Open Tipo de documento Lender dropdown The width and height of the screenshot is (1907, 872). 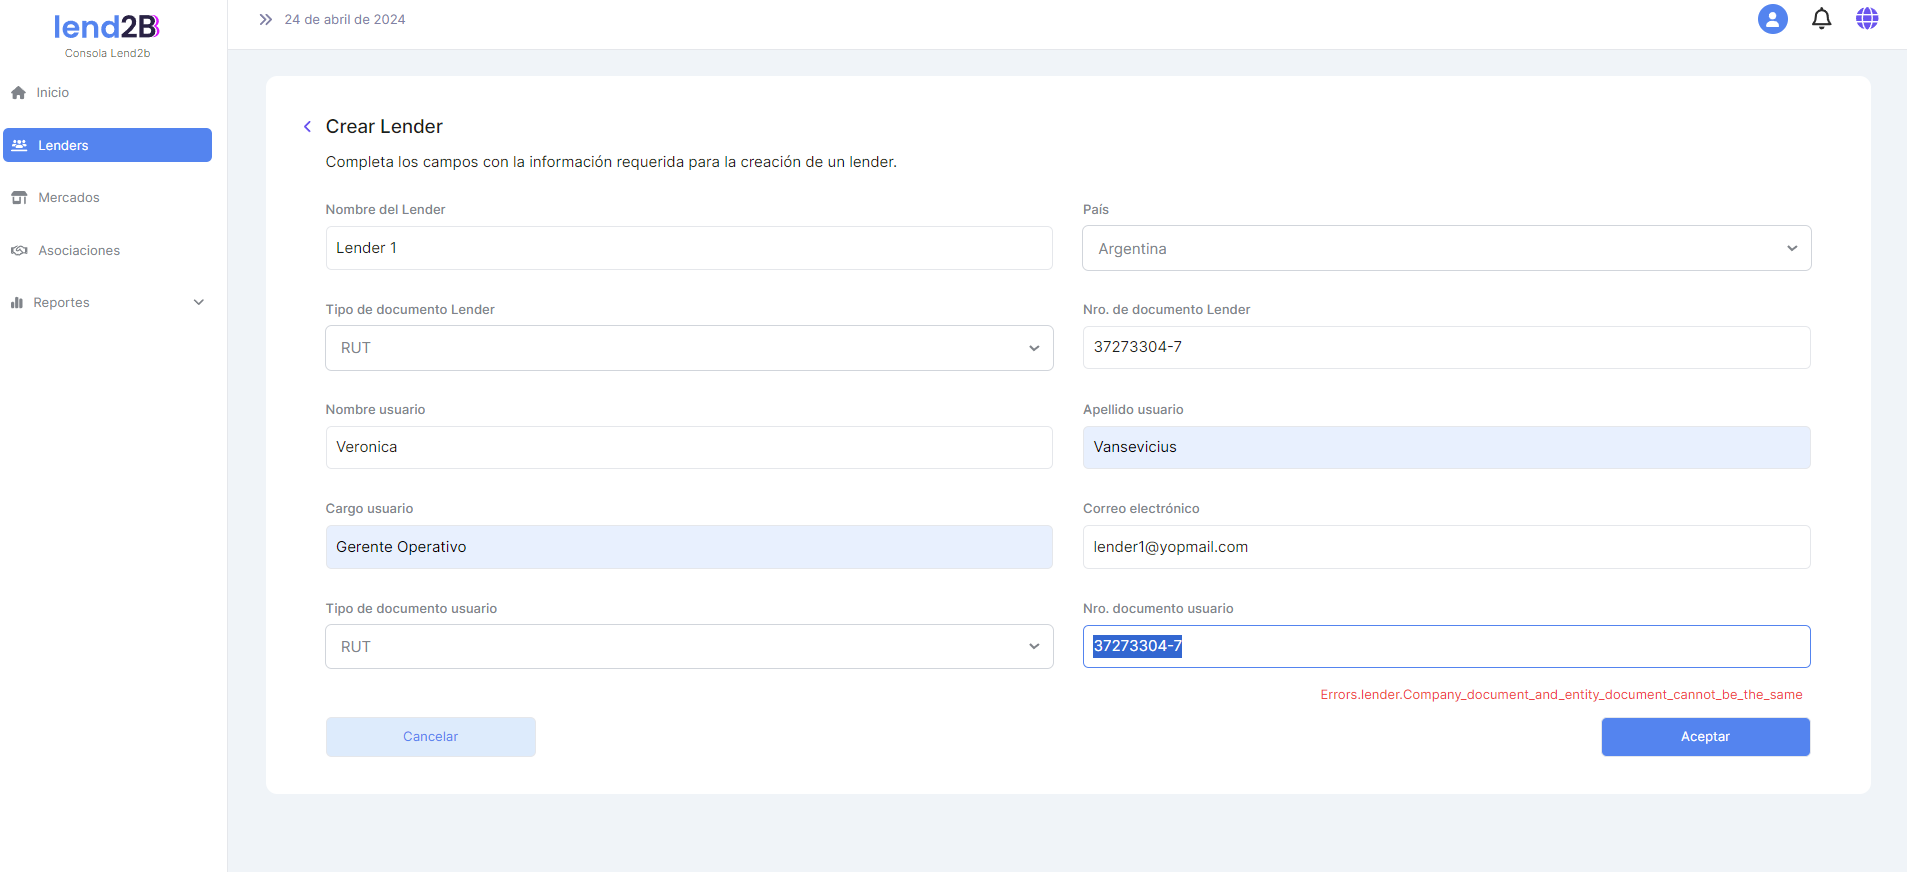coord(688,348)
